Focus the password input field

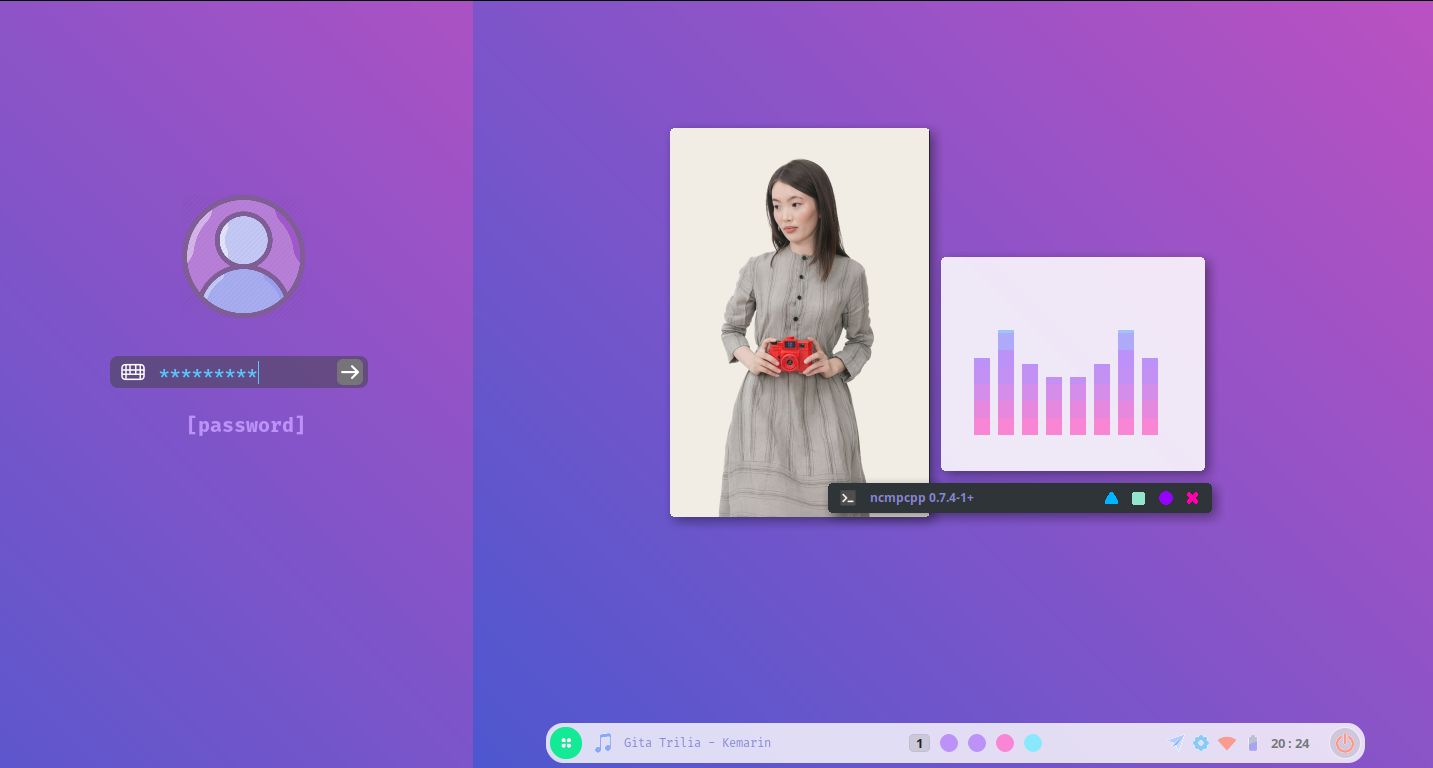pos(240,373)
